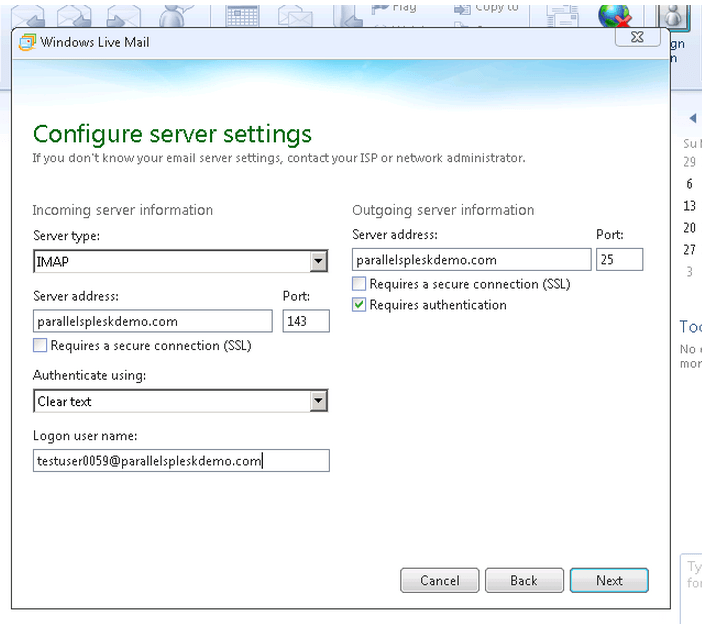Select date 27 in the background calendar
Viewport: 702px width, 624px height.
tap(689, 250)
